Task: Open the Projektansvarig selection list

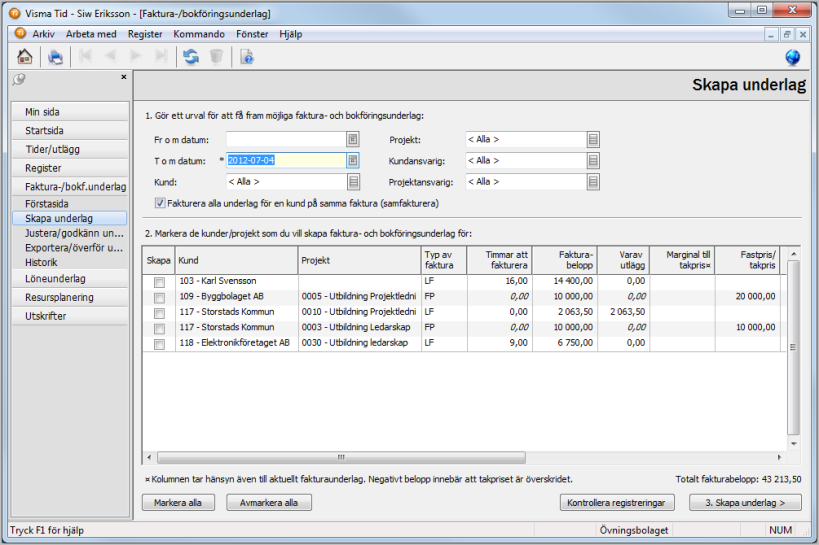Action: pos(593,182)
